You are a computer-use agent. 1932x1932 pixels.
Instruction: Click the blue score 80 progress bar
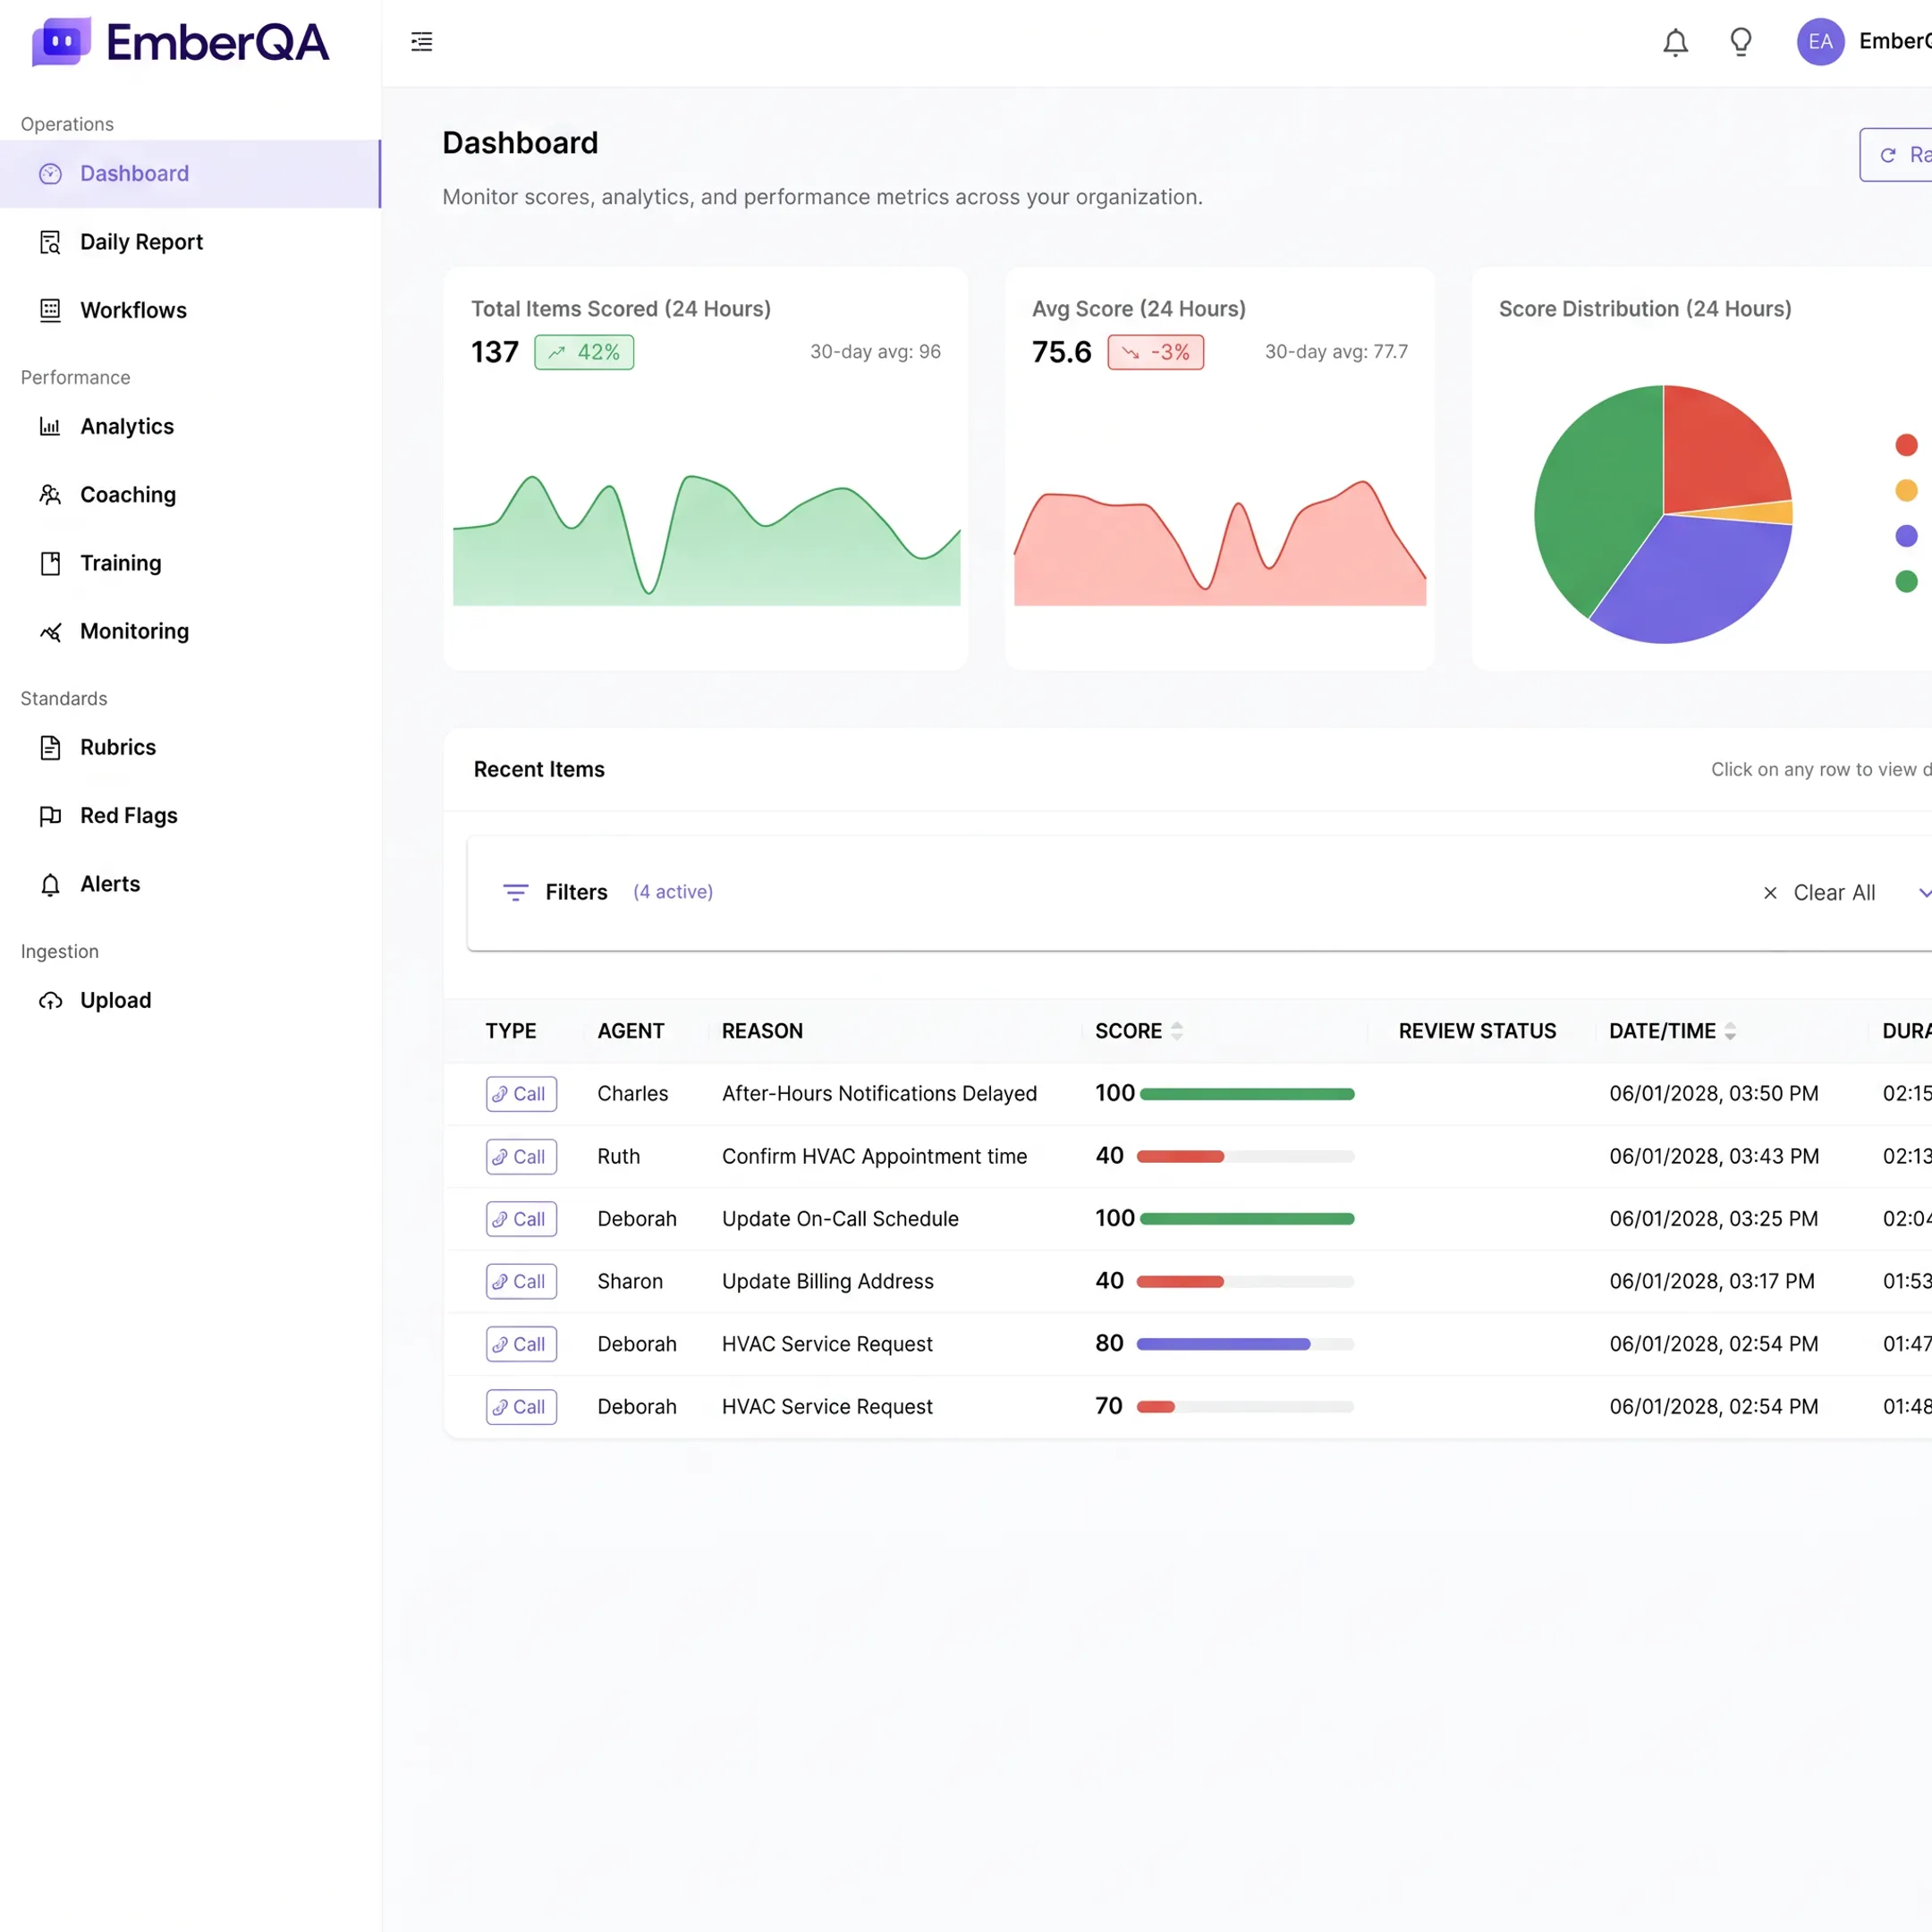pyautogui.click(x=1245, y=1344)
